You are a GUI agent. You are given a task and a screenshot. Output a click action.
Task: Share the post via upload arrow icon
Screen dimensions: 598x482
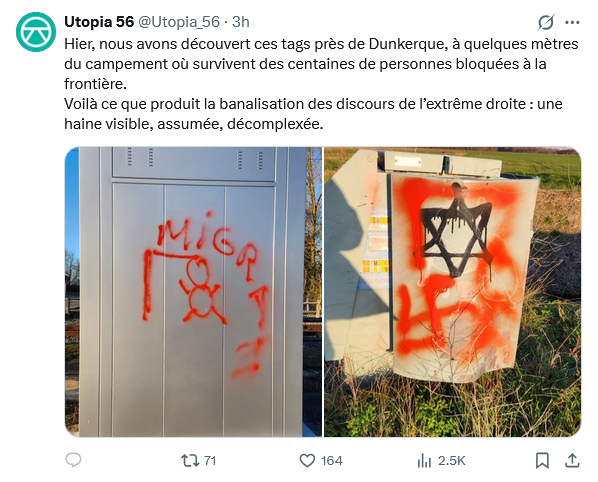(572, 460)
